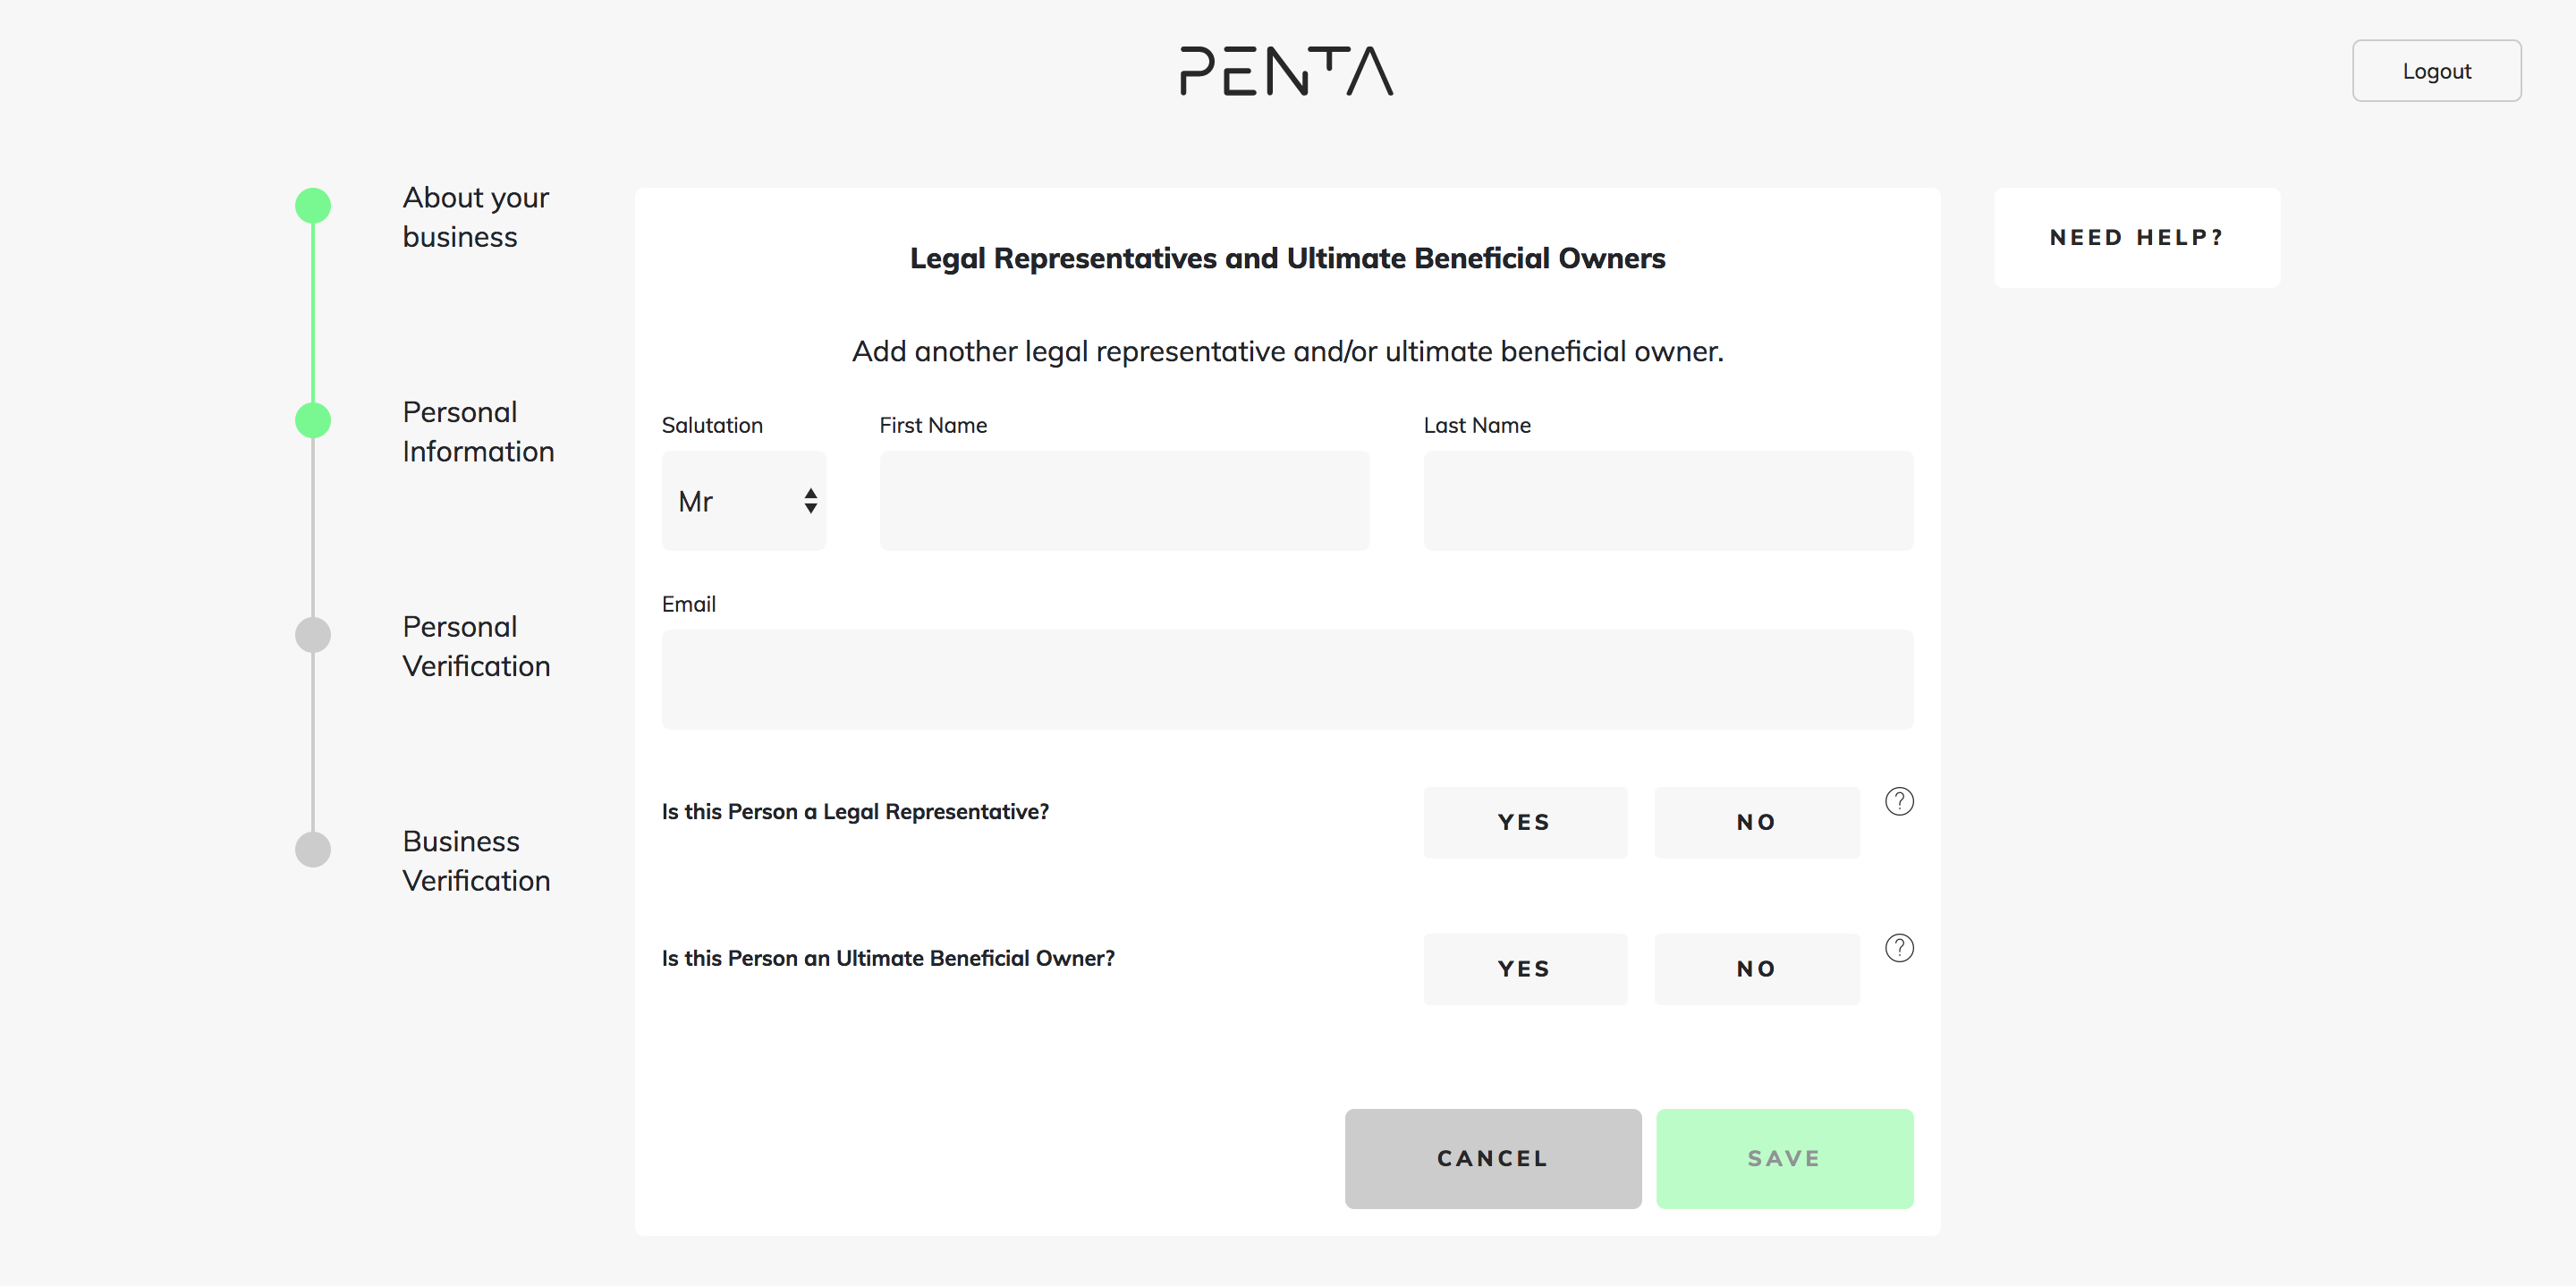Click the help icon beside Legal Representative question

pos(1899,801)
